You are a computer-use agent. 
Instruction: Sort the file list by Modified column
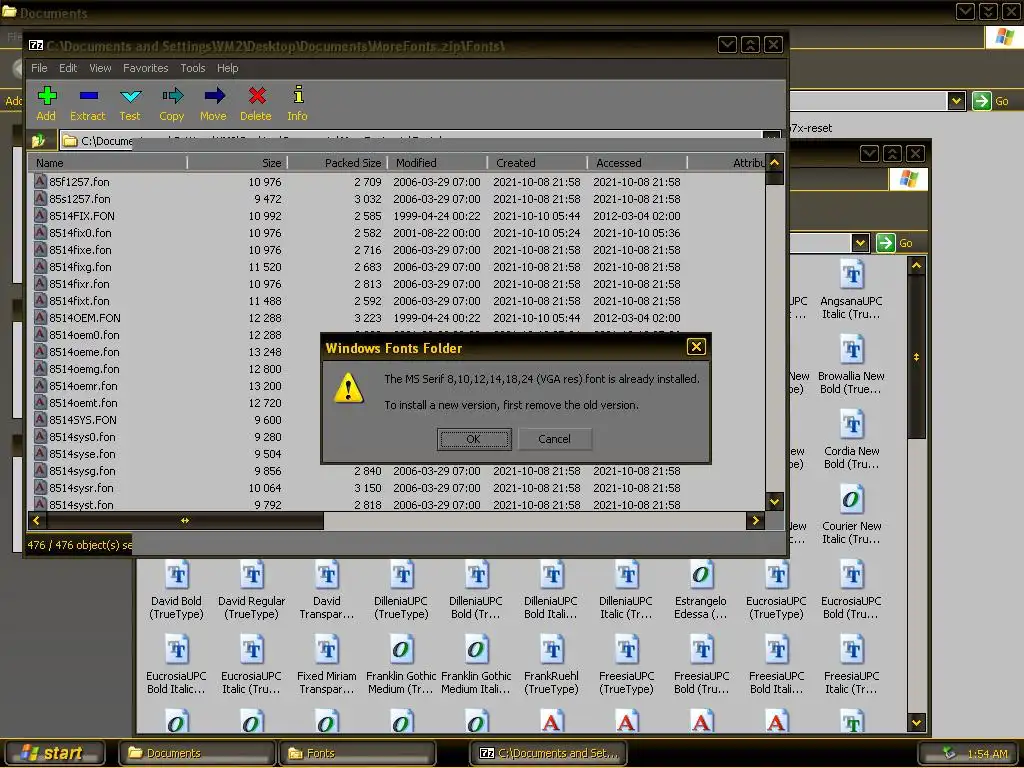(x=438, y=163)
